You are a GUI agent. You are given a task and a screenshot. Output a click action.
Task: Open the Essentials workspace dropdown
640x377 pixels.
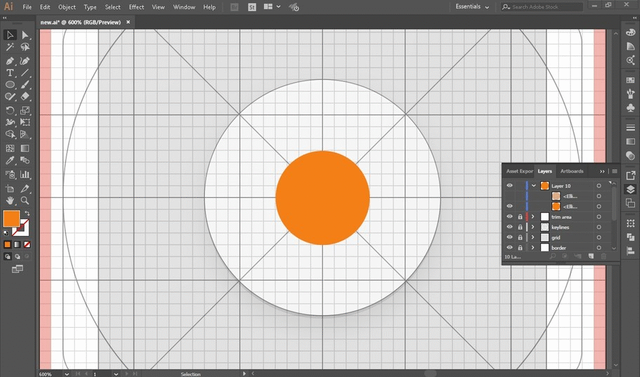(472, 7)
